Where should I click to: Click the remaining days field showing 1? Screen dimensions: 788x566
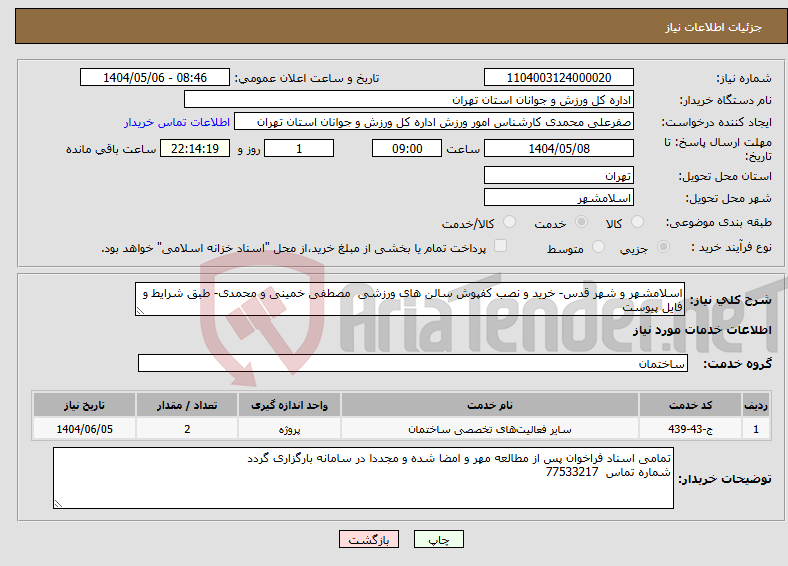tap(299, 148)
